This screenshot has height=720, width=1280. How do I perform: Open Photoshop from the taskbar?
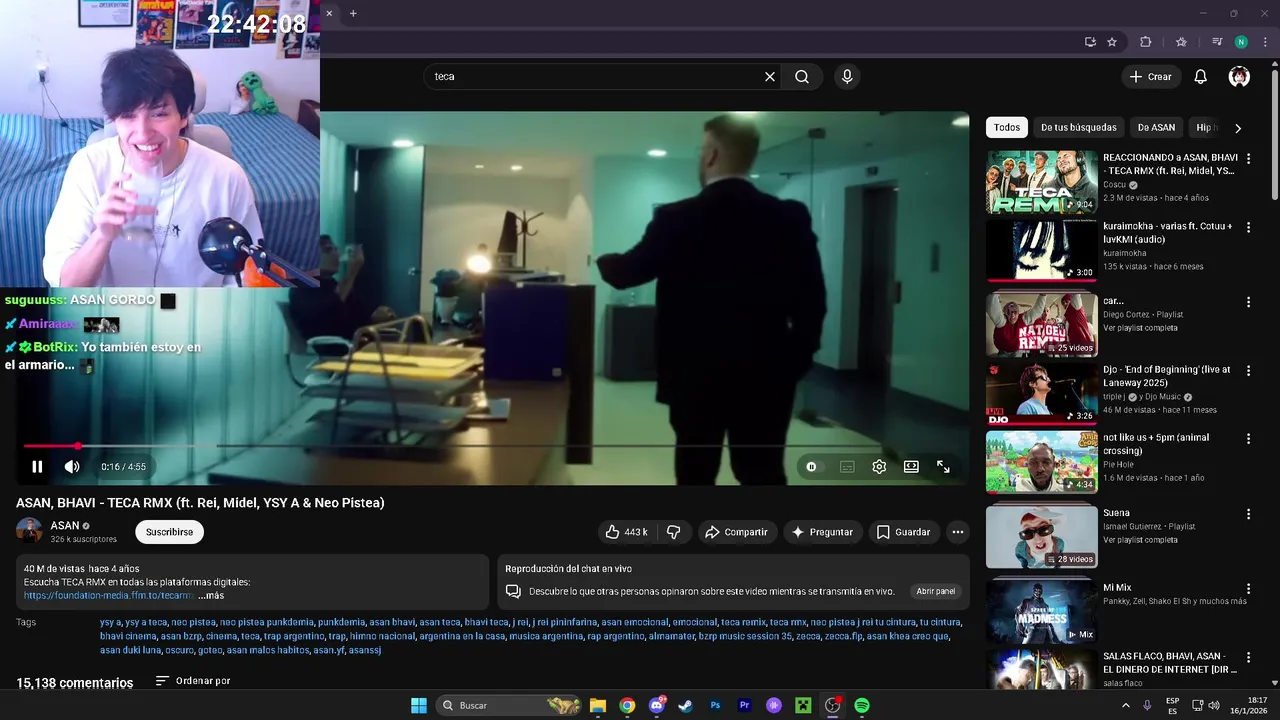coord(715,705)
